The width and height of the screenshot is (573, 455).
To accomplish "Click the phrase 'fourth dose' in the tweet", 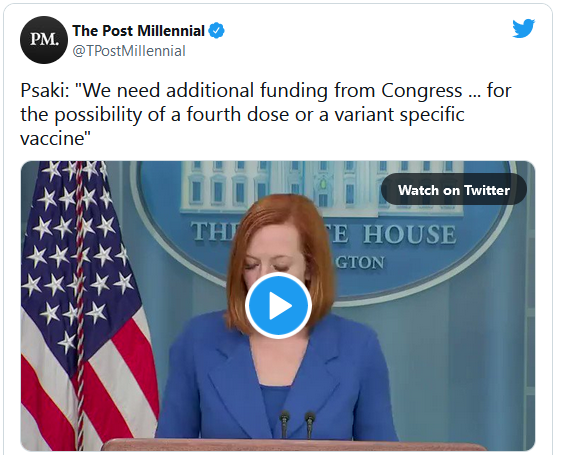I will pyautogui.click(x=238, y=114).
